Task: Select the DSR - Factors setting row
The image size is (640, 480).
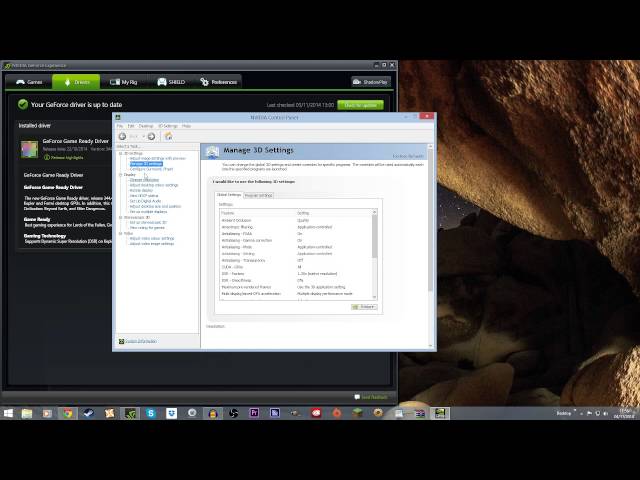Action: click(x=297, y=274)
